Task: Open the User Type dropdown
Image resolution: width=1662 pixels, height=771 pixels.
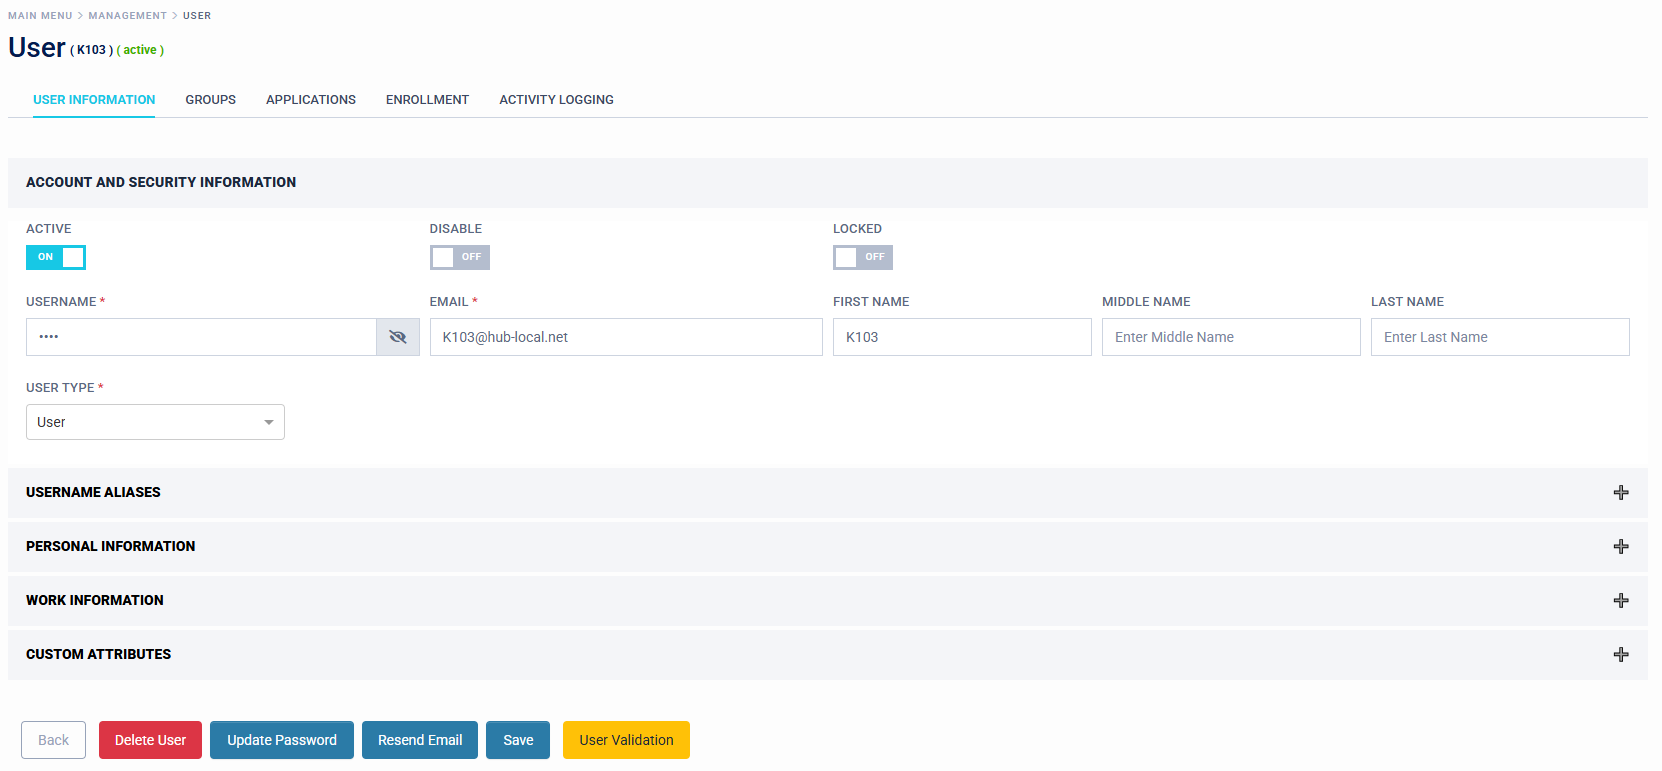Action: [x=155, y=422]
